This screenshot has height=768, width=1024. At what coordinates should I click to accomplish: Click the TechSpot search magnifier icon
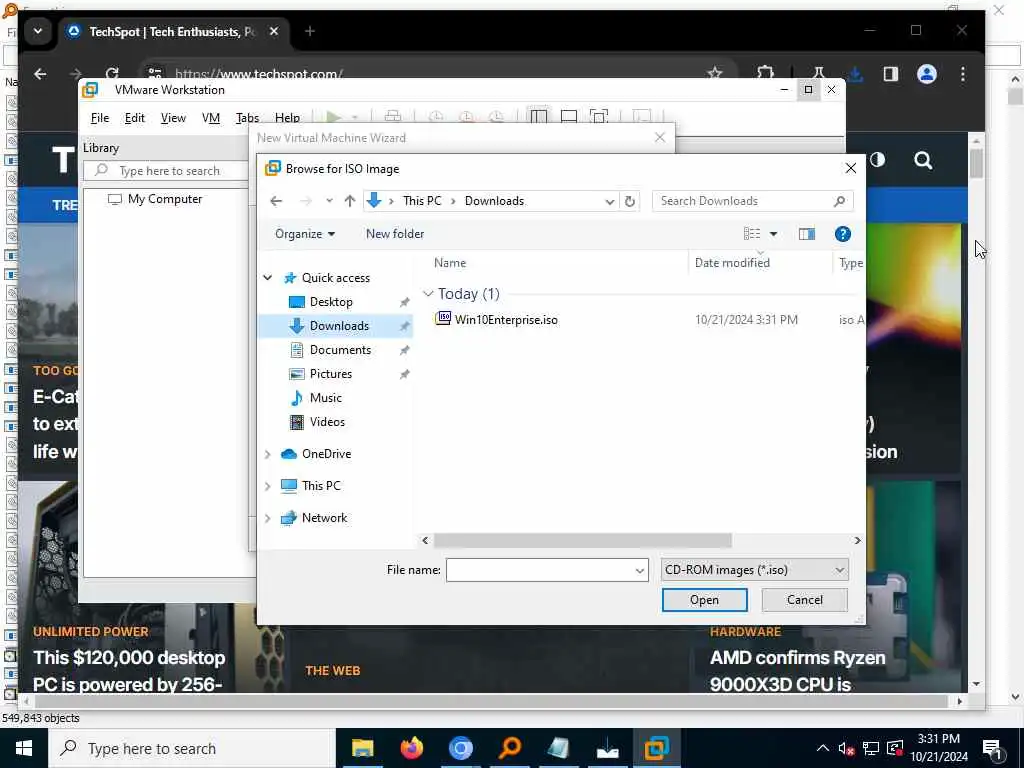[x=923, y=160]
